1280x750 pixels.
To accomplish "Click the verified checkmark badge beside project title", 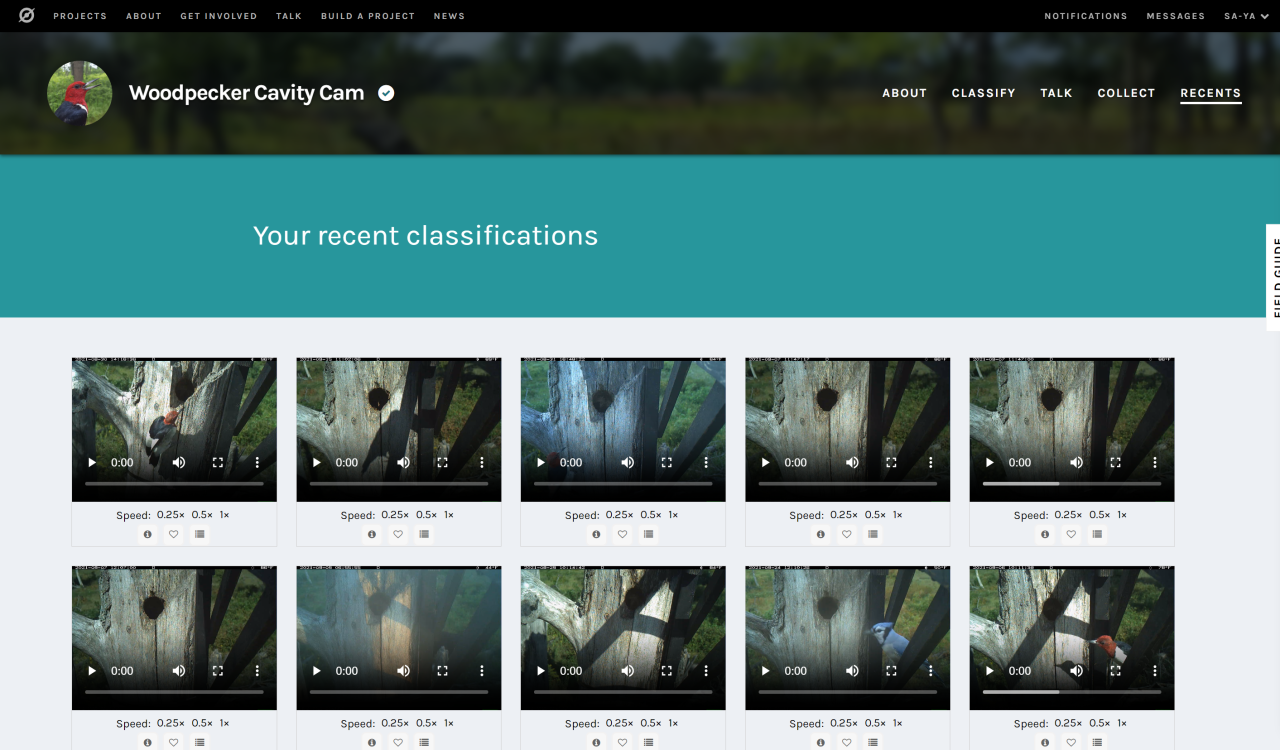I will pos(386,93).
